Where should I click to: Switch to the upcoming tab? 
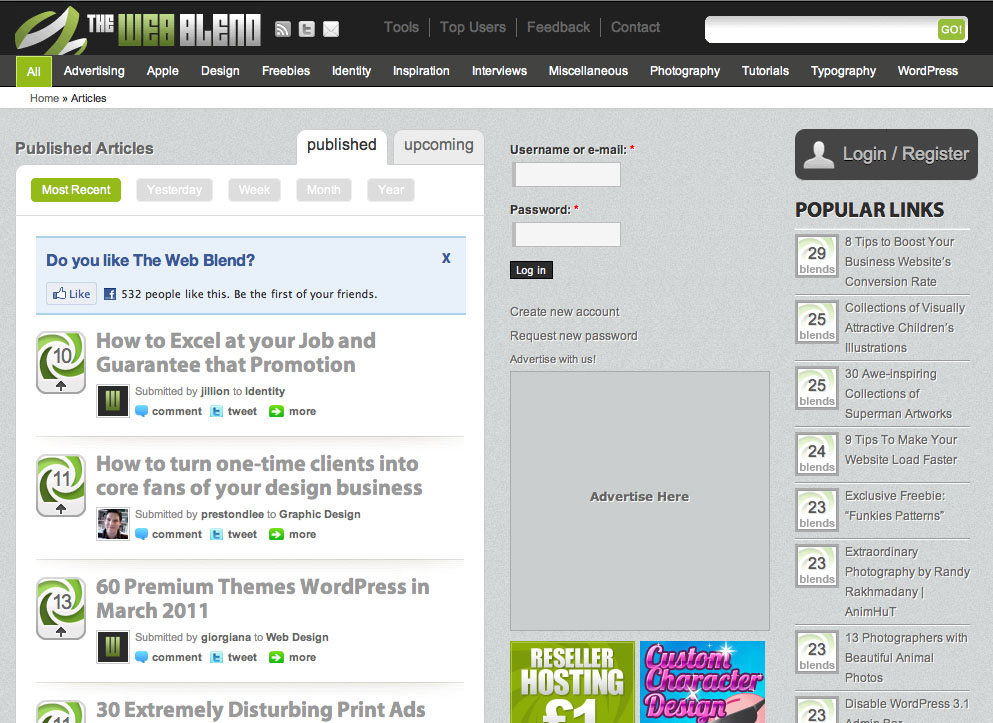[x=438, y=145]
